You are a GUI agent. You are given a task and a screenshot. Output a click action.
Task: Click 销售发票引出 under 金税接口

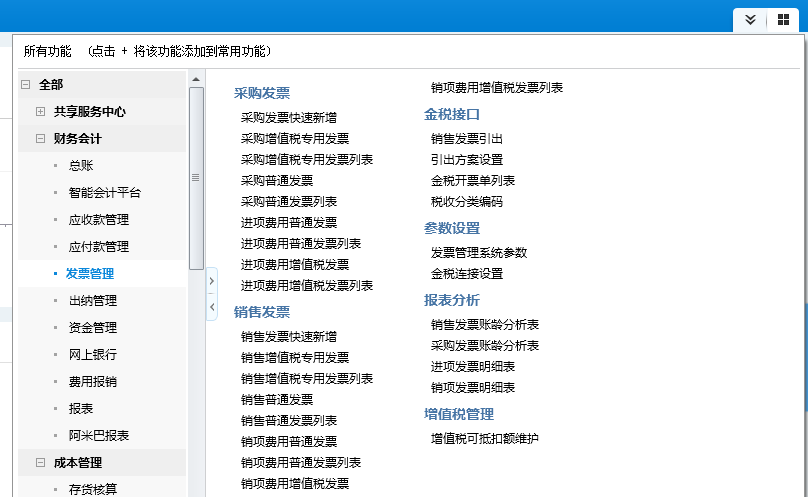pos(466,138)
